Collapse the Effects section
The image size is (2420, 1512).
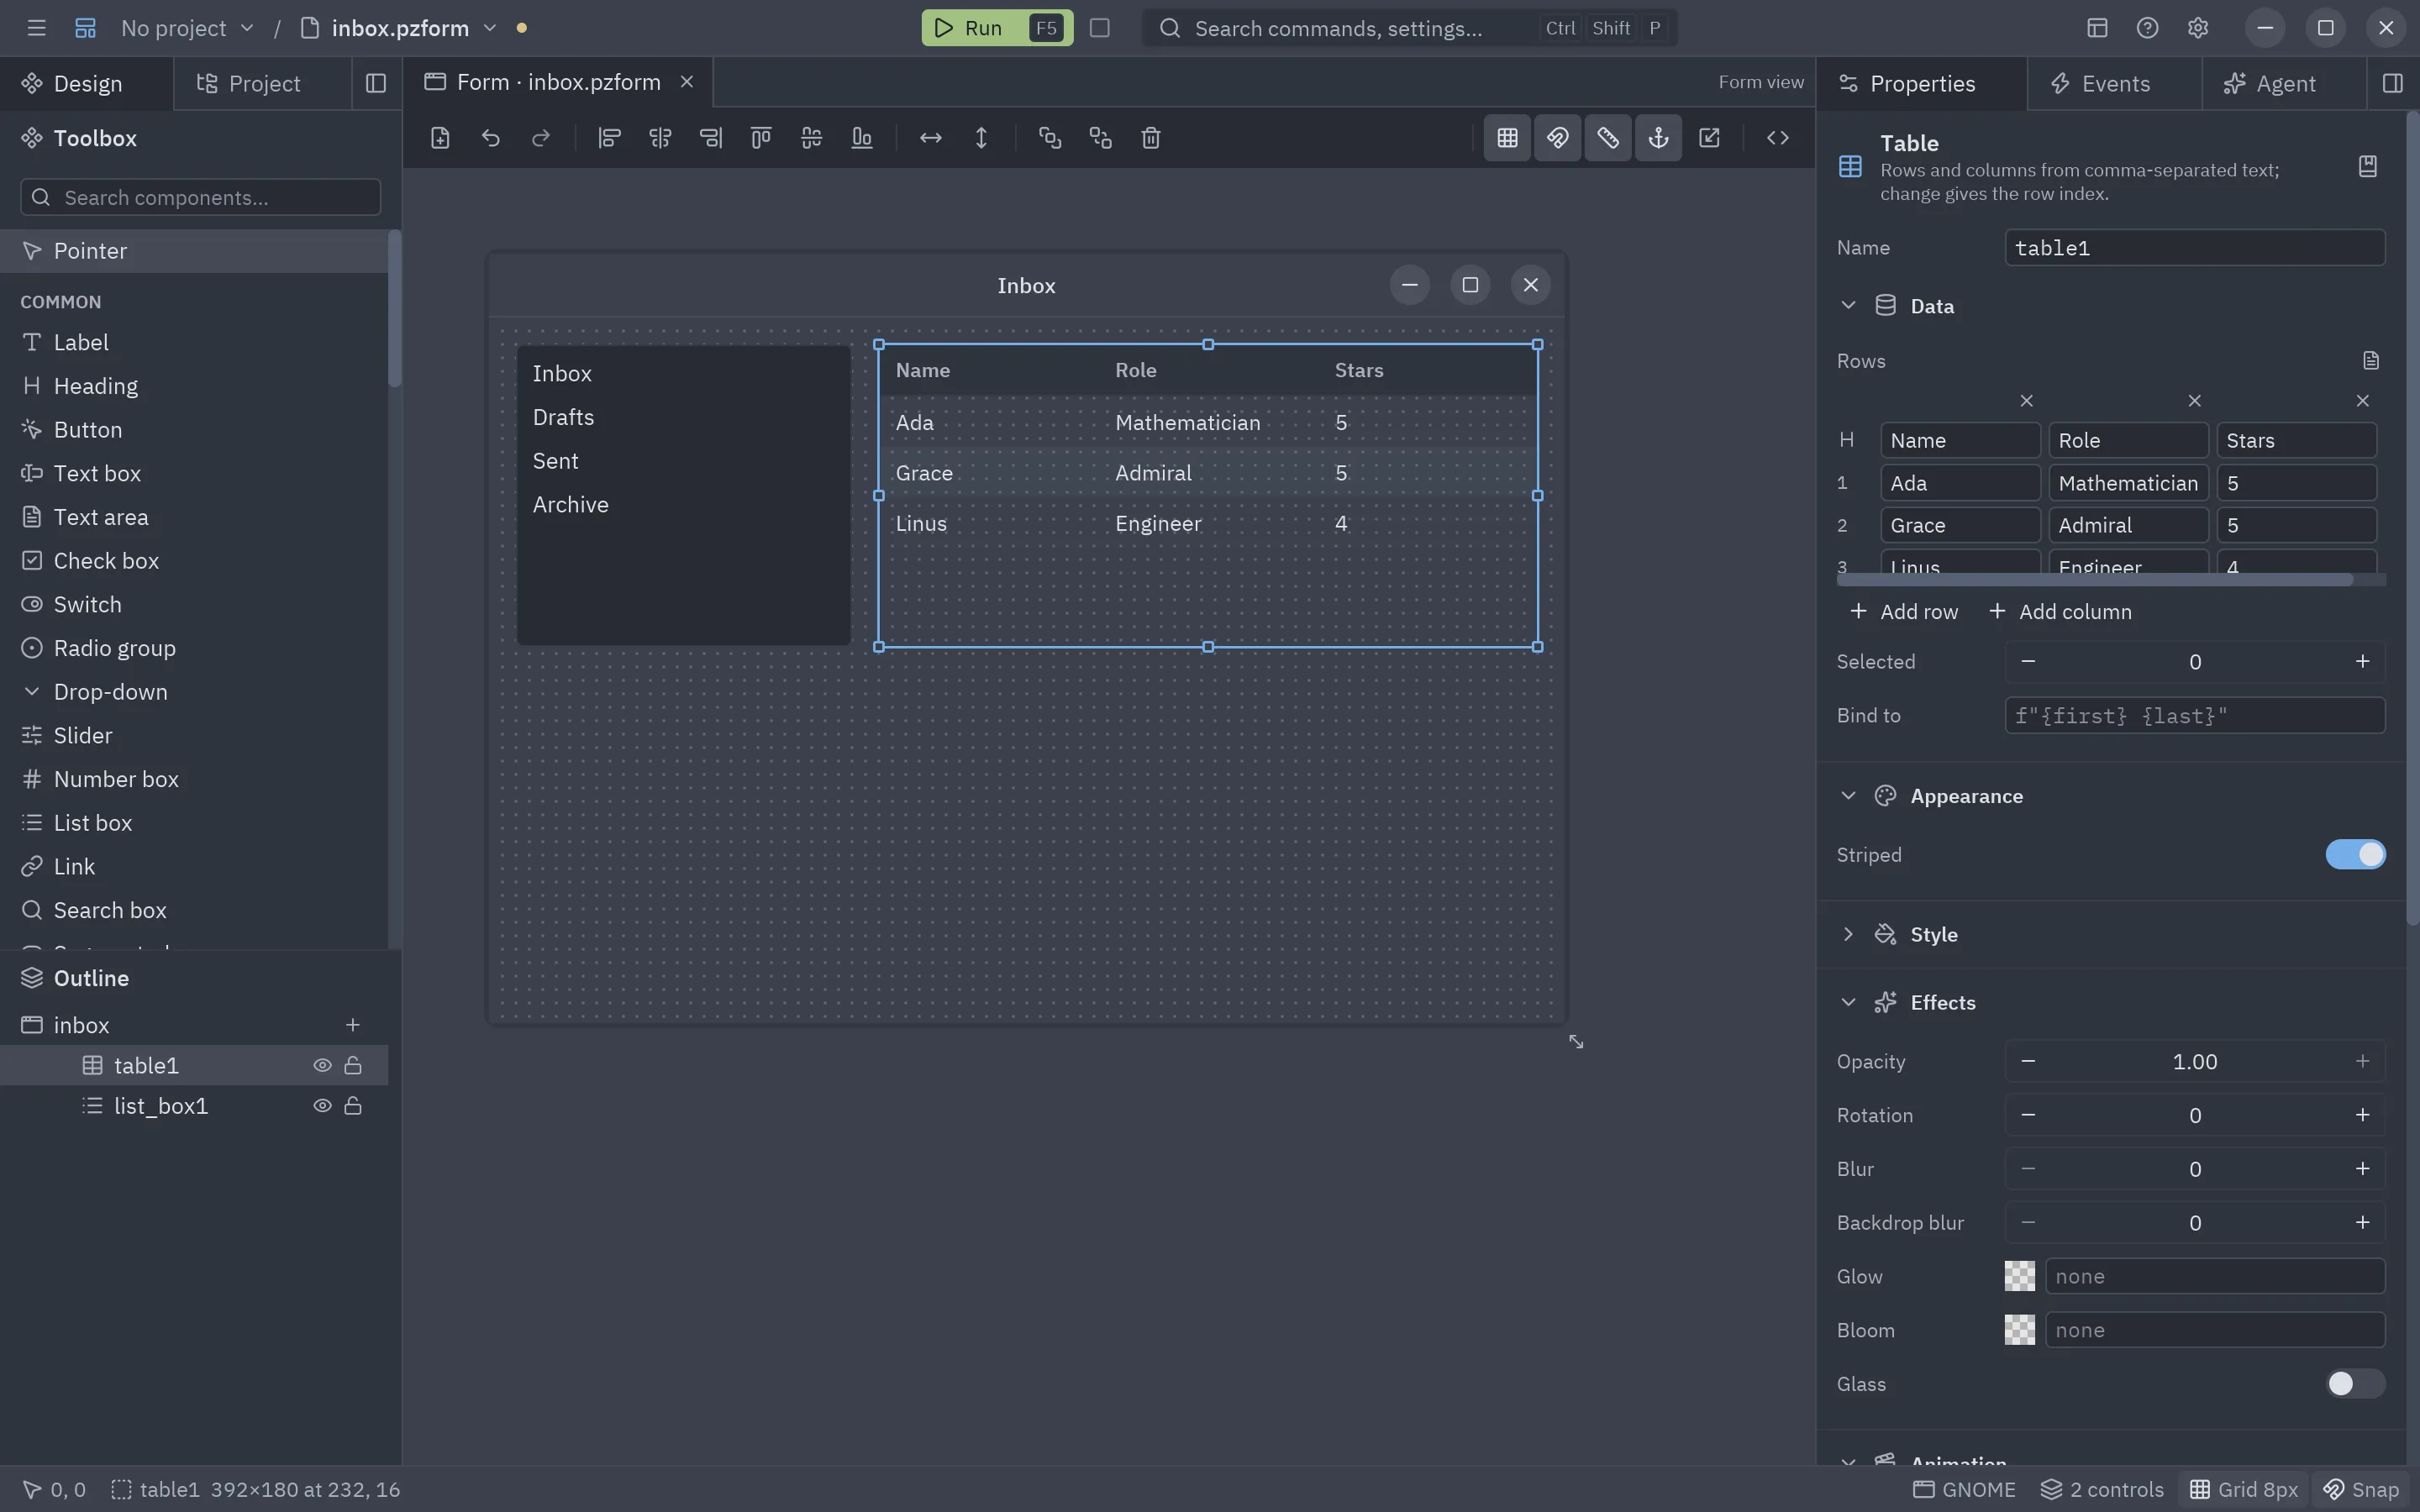[1848, 1003]
